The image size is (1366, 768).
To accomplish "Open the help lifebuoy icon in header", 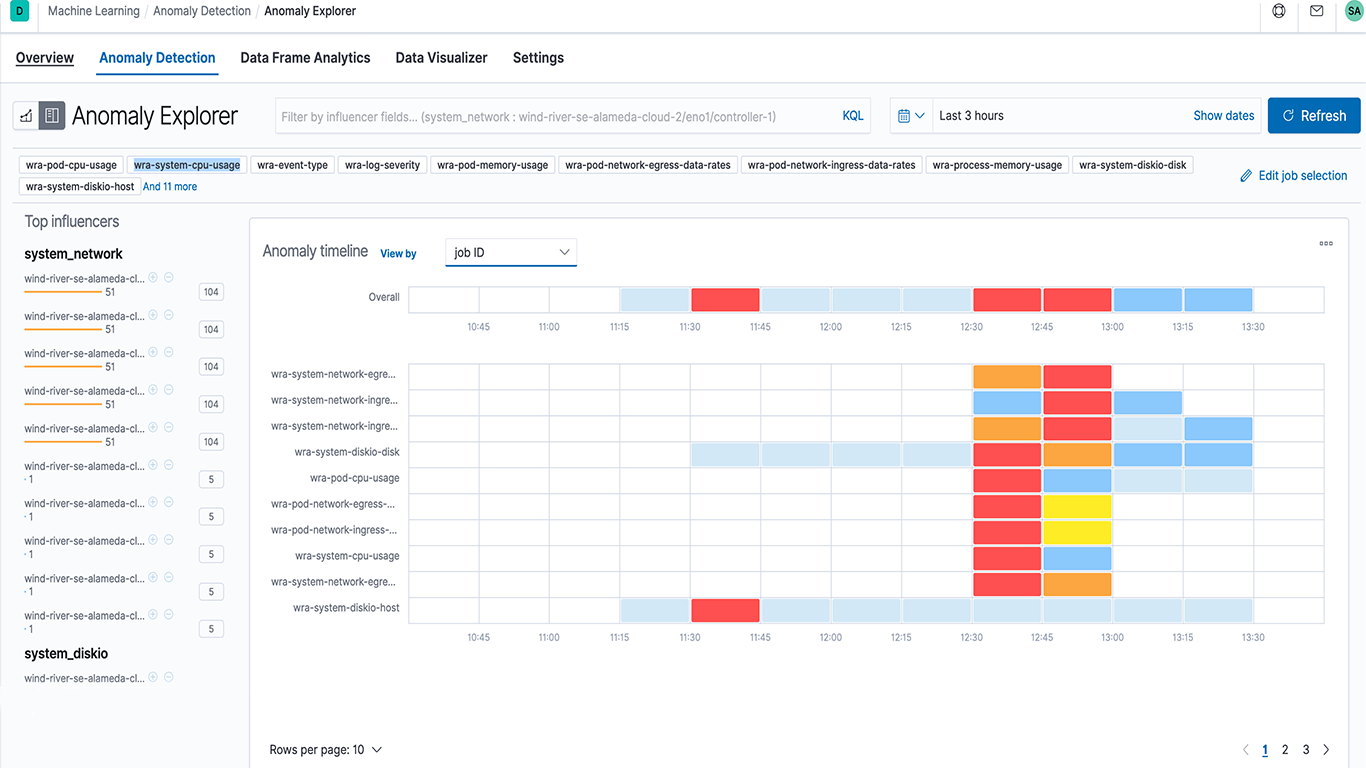I will coord(1279,12).
